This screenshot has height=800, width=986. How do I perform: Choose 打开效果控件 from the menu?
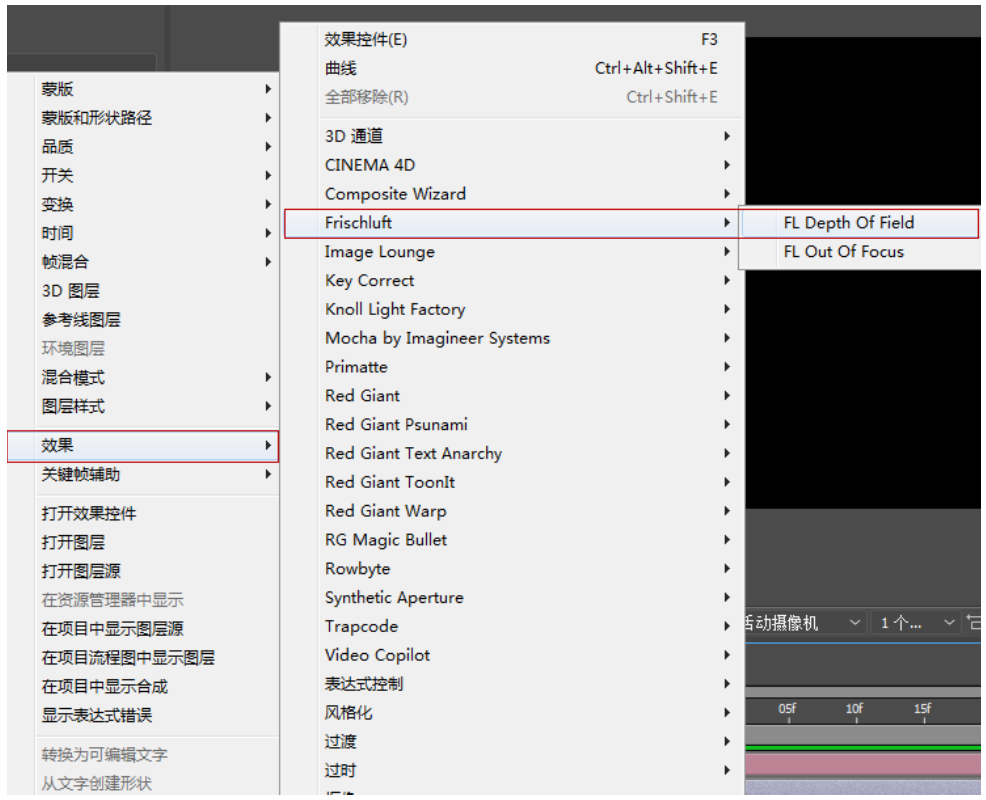tap(143, 513)
